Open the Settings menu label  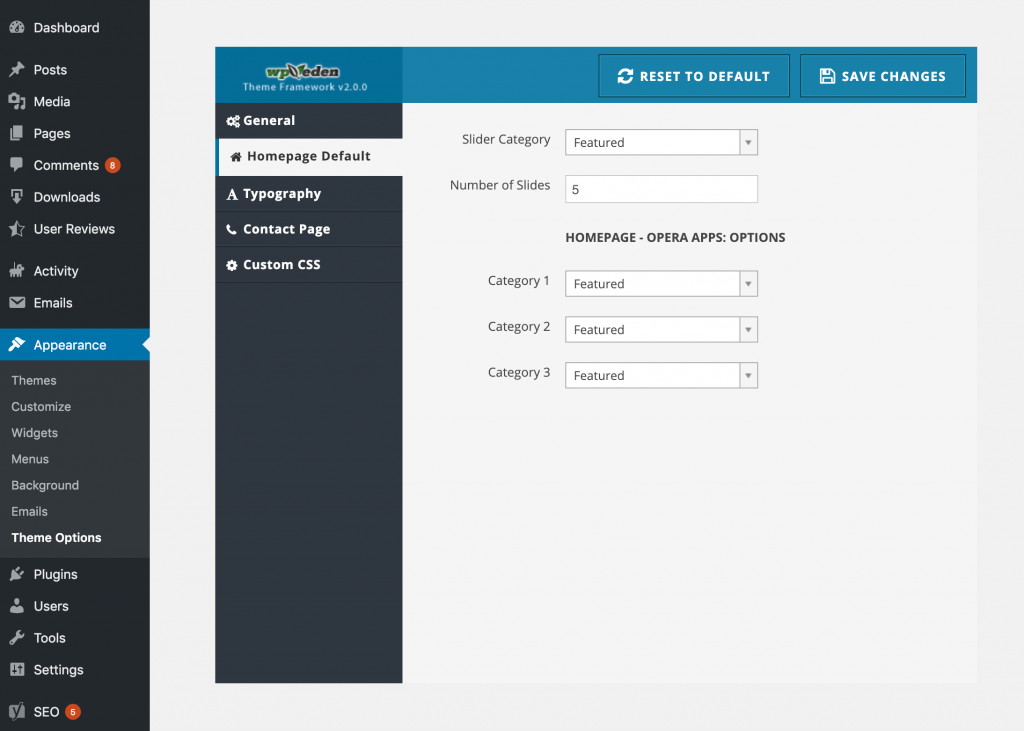coord(59,670)
